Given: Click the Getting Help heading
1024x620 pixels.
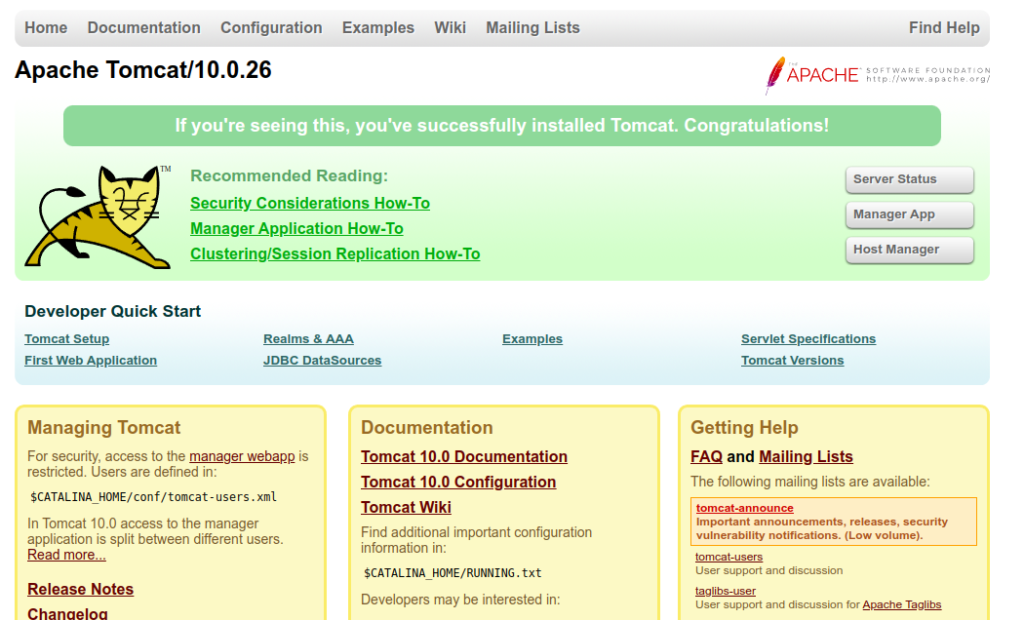Looking at the screenshot, I should point(744,427).
